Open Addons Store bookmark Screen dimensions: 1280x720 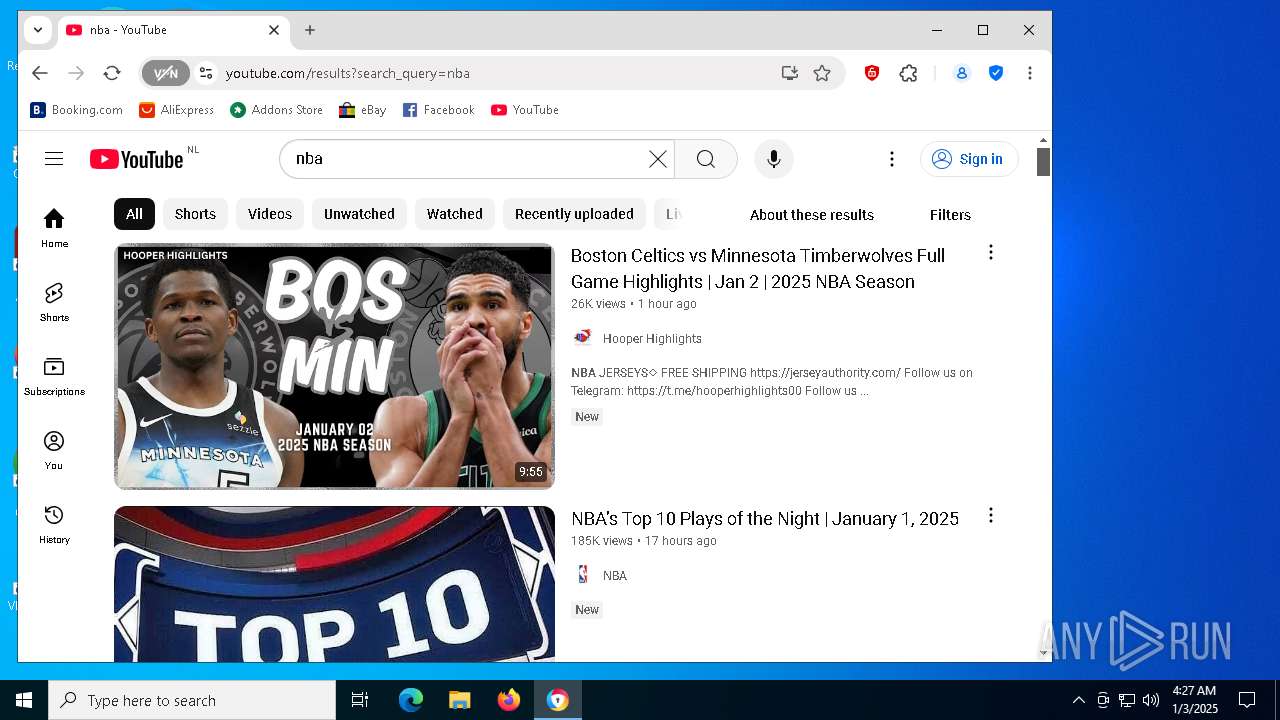pos(277,110)
